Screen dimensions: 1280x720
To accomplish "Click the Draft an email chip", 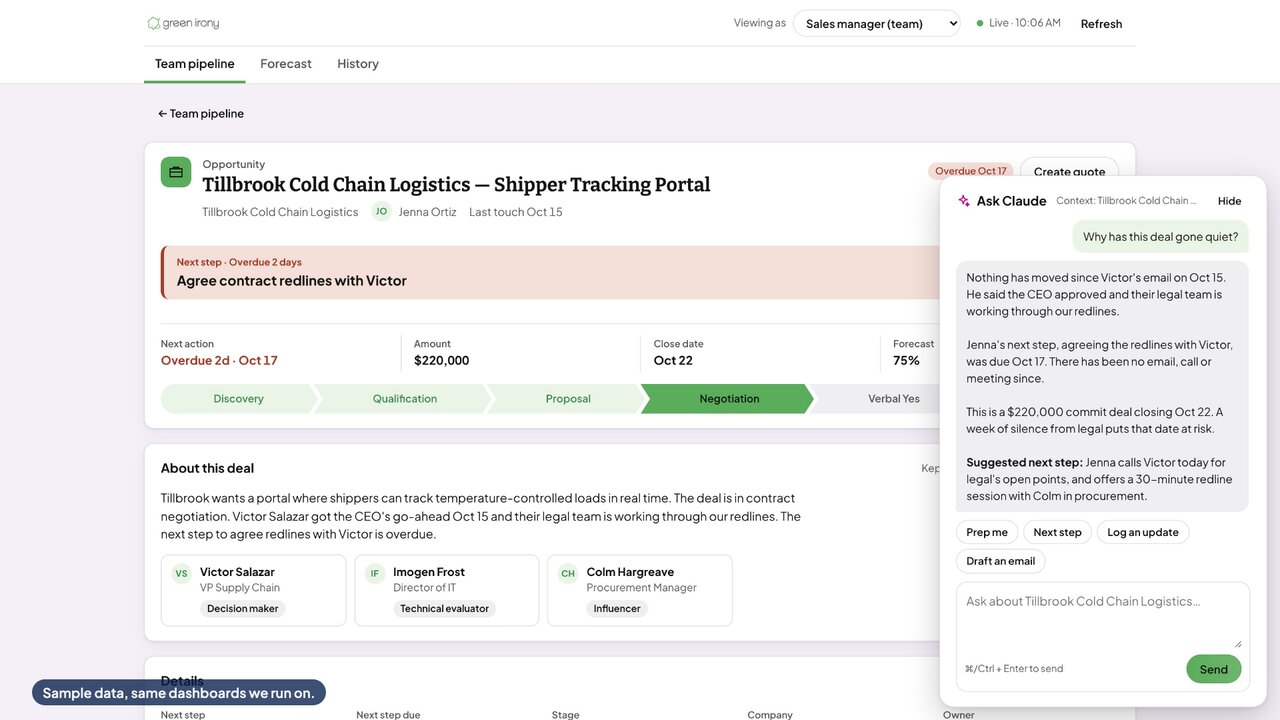I will (1001, 561).
